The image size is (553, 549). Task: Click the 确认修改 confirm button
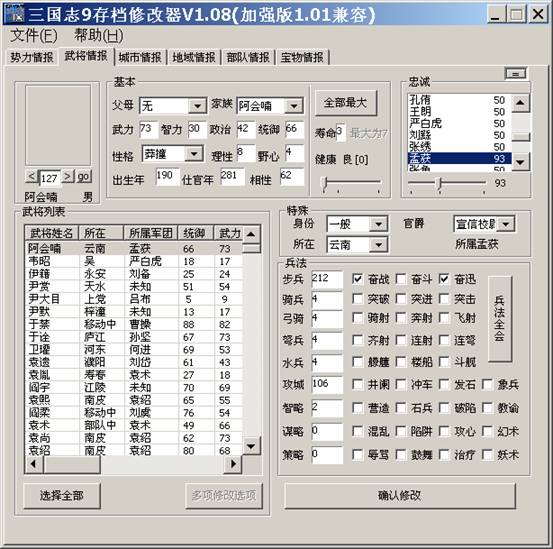tap(400, 495)
